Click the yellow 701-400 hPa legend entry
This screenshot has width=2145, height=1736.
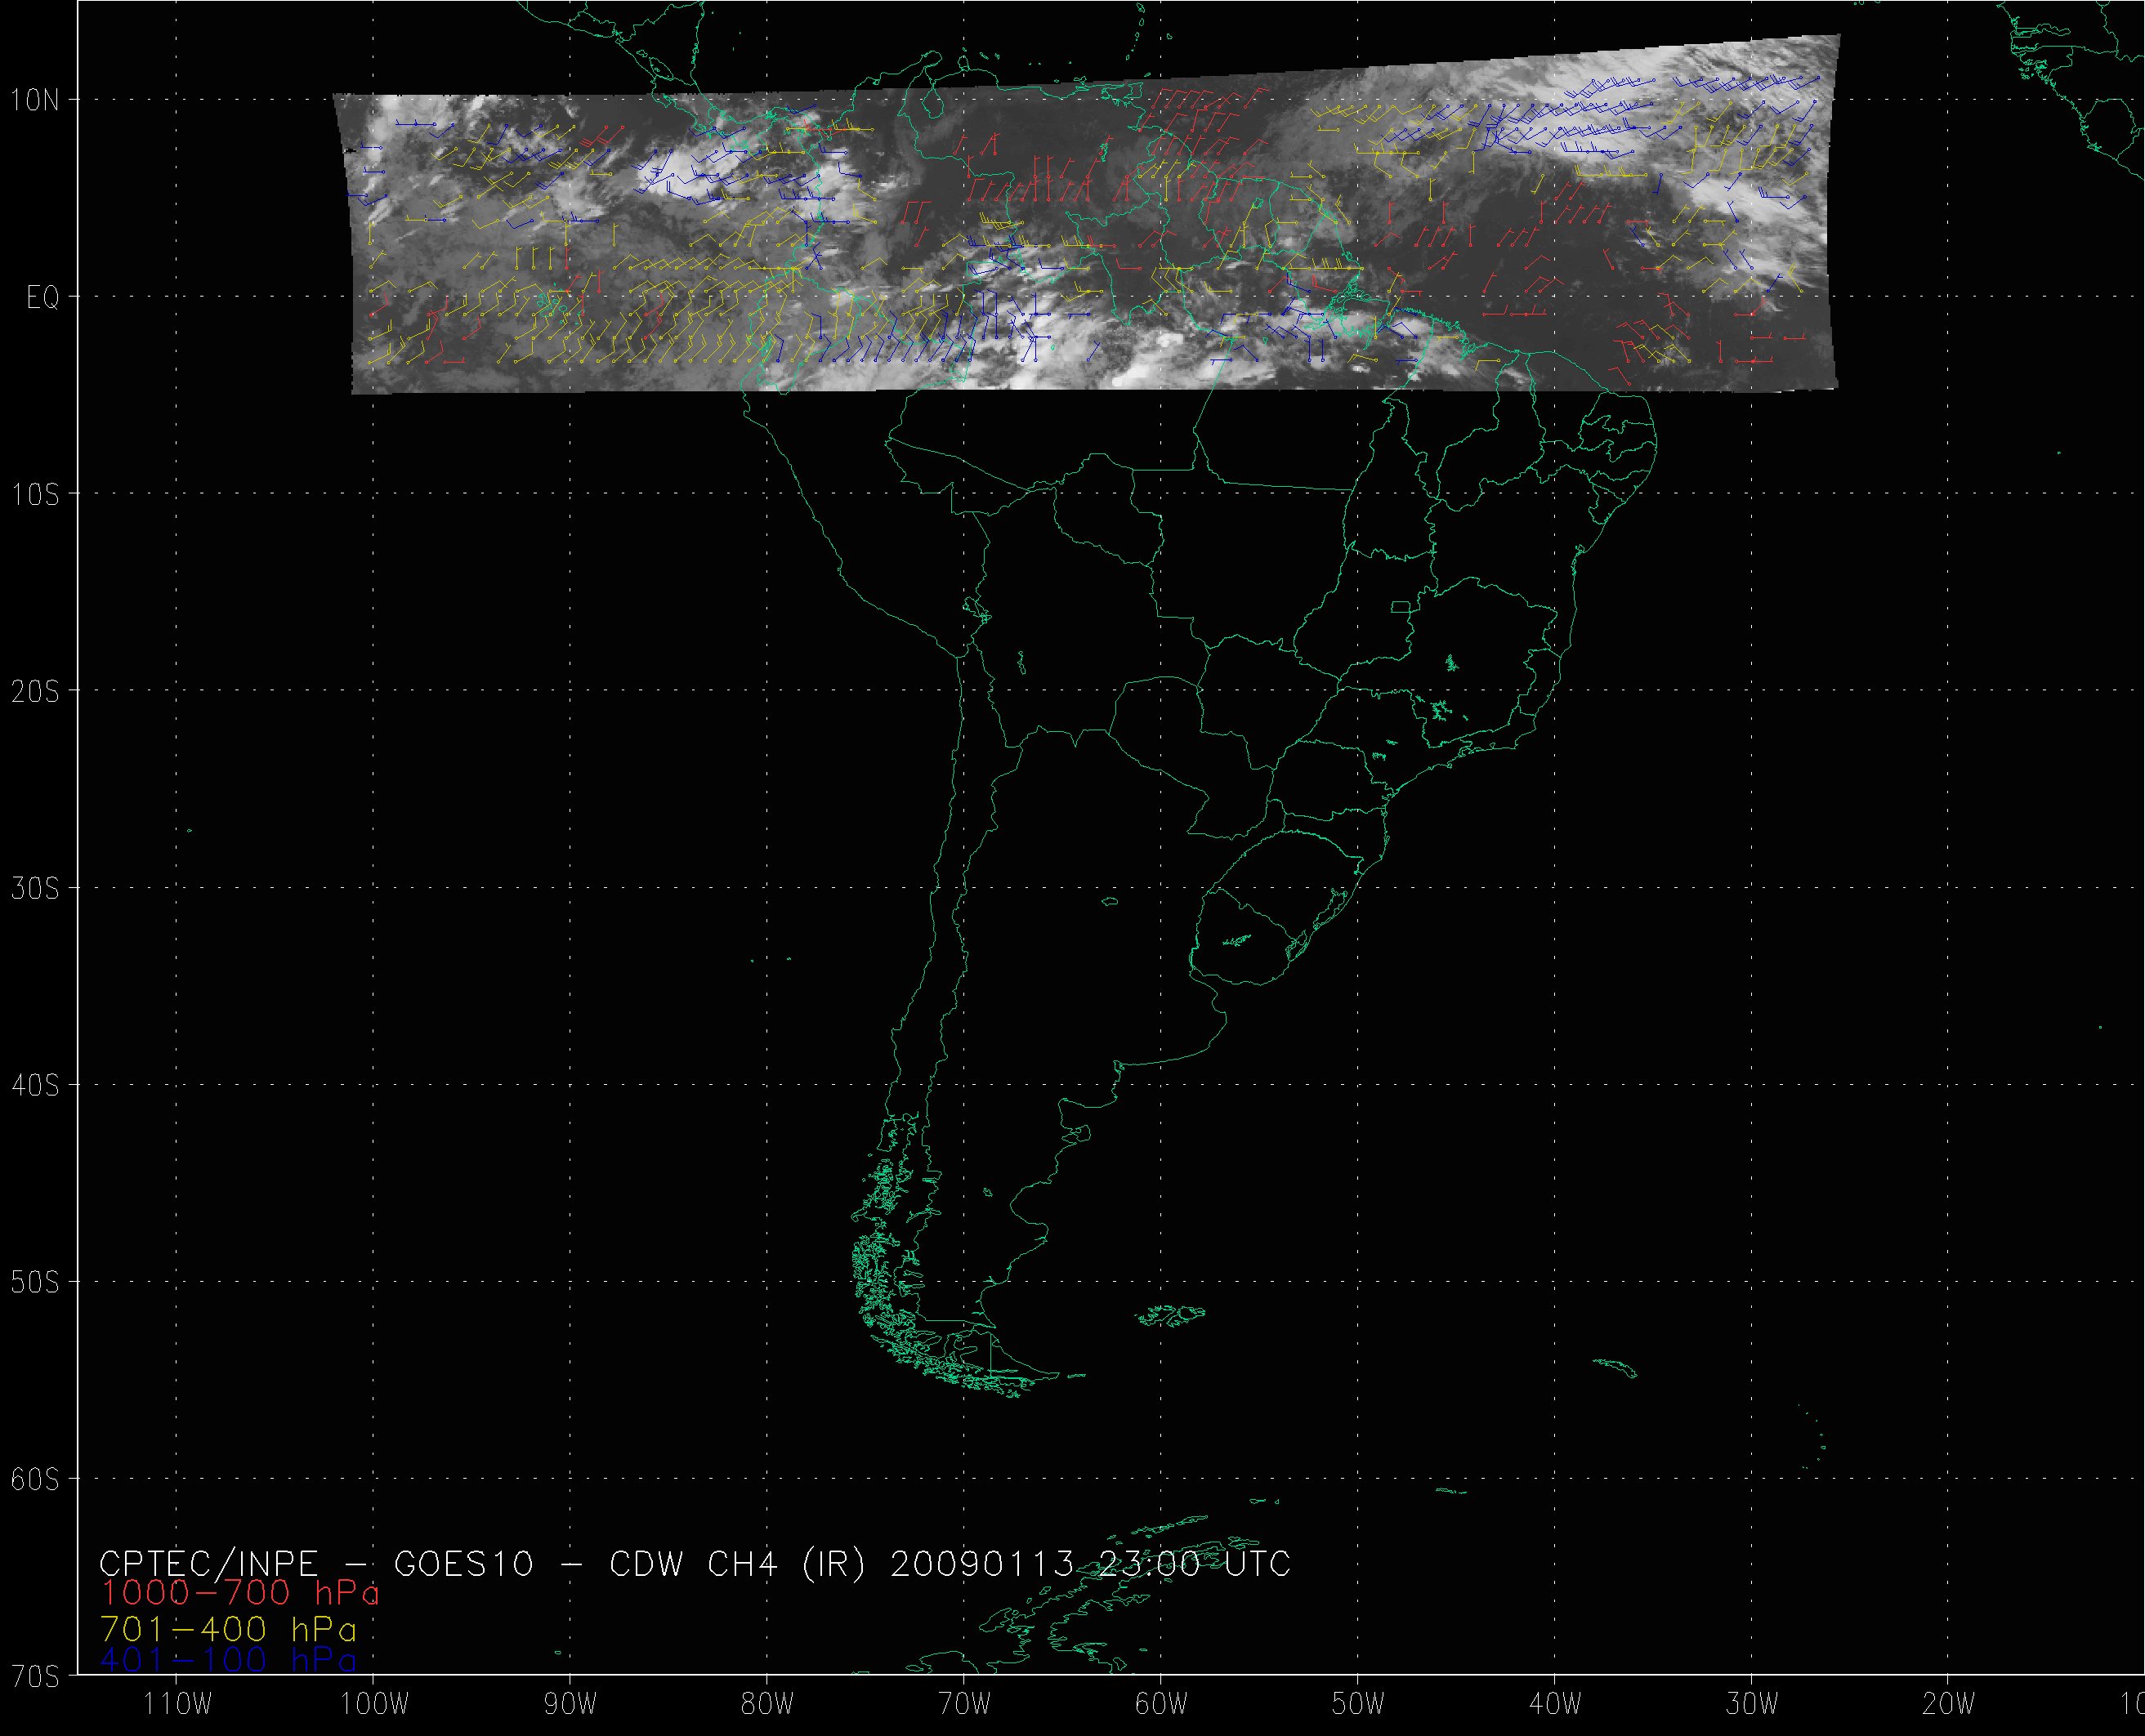pyautogui.click(x=228, y=1627)
